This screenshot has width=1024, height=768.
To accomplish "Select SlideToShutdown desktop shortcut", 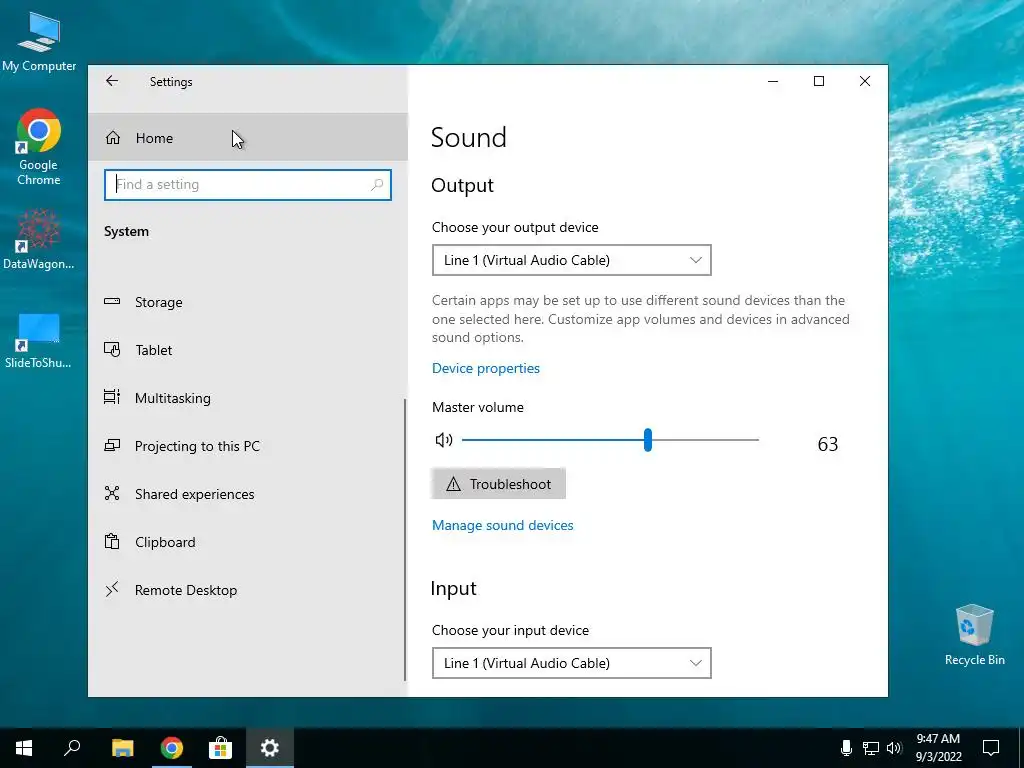I will click(x=39, y=340).
